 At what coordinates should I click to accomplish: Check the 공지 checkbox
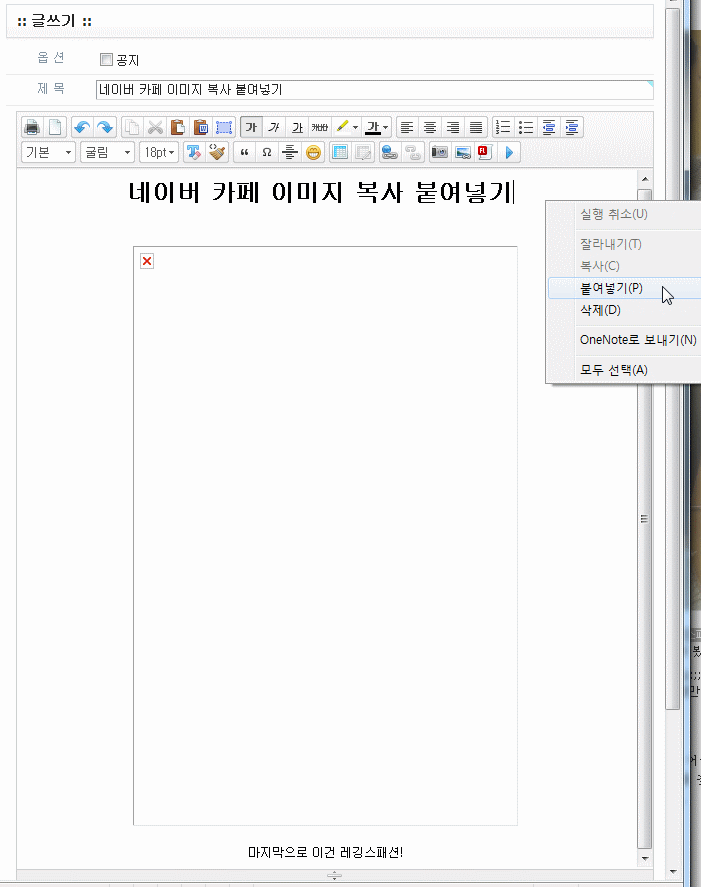coord(107,60)
